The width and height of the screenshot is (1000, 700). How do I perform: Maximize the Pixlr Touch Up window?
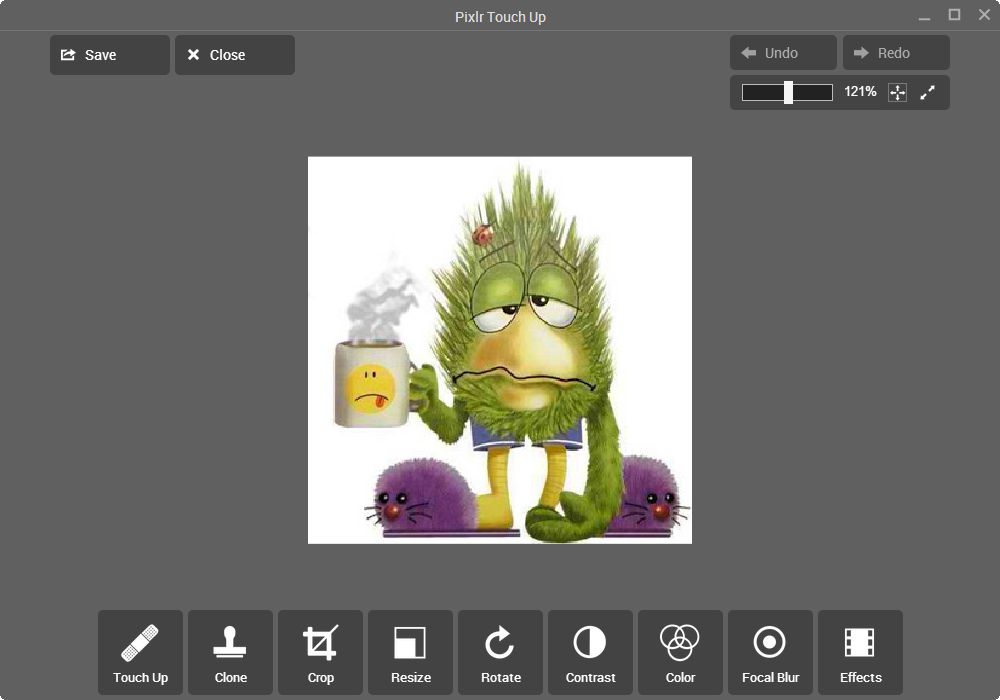[954, 15]
